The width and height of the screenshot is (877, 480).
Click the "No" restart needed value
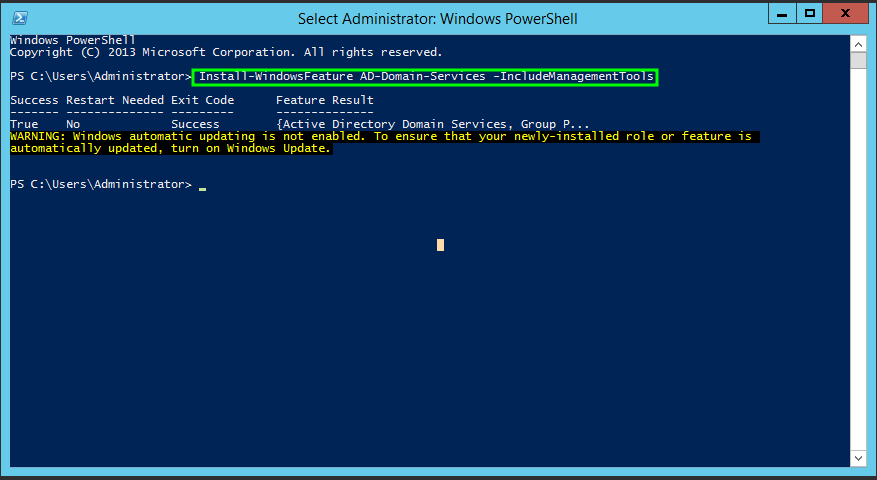[73, 124]
